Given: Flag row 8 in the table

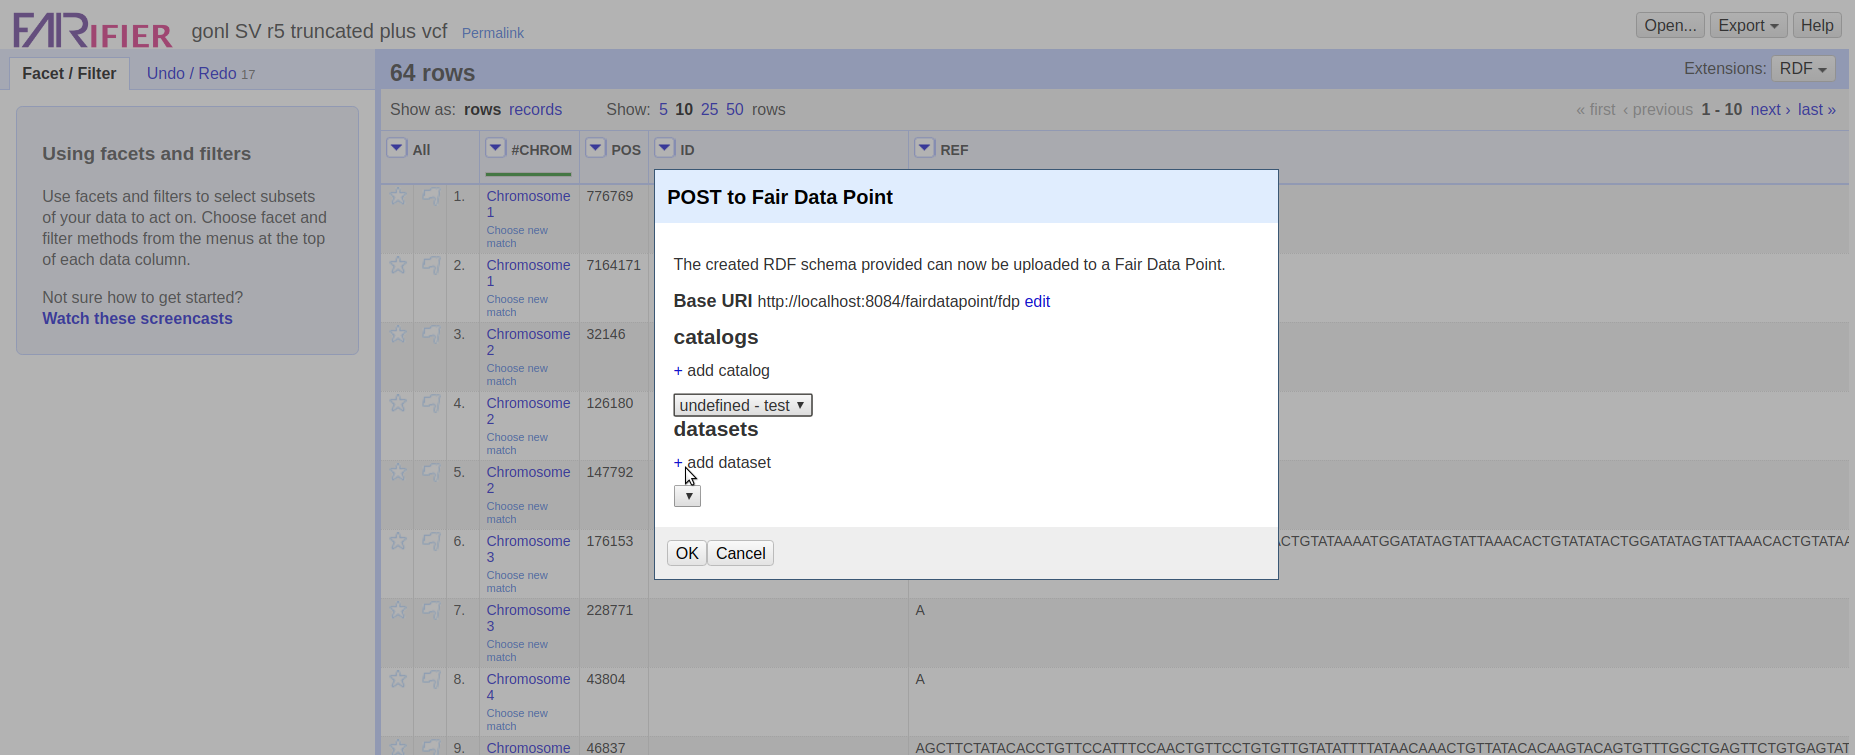Looking at the screenshot, I should click(x=431, y=679).
